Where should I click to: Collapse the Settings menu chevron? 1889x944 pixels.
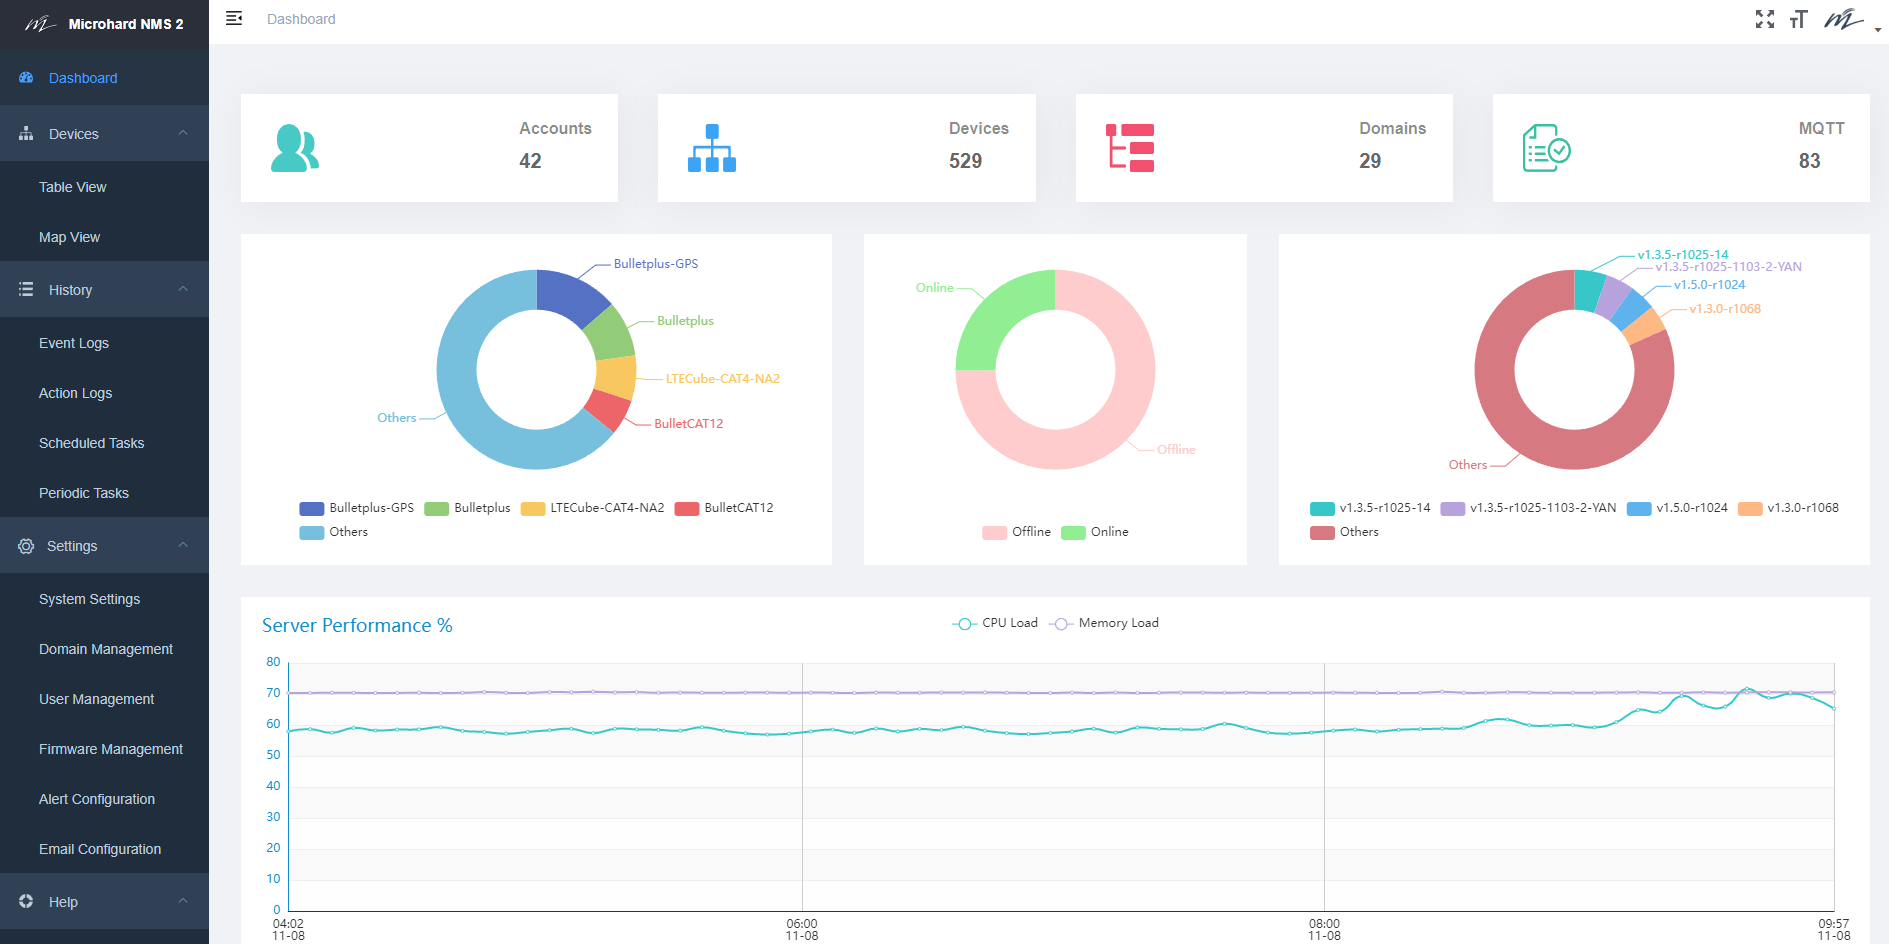[x=183, y=545]
